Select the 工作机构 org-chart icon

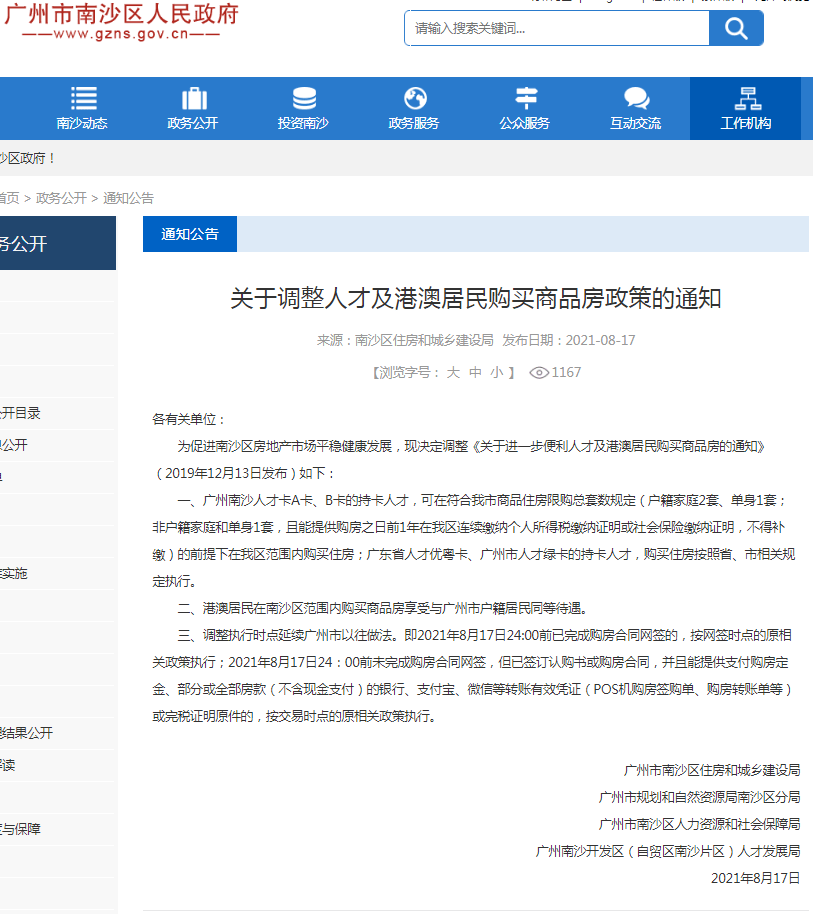(x=746, y=98)
